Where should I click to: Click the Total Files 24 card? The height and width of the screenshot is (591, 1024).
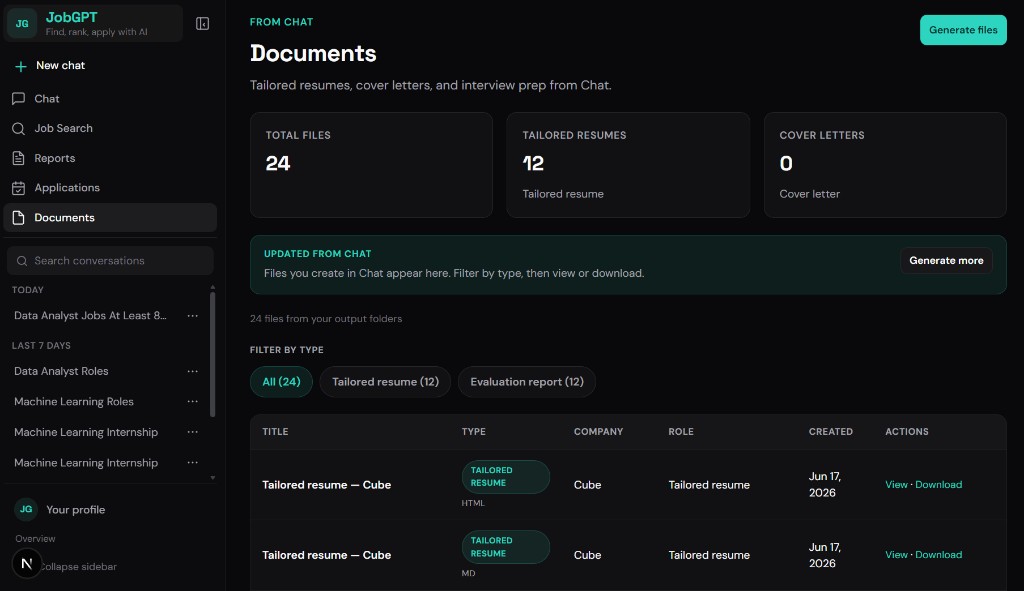pyautogui.click(x=371, y=165)
